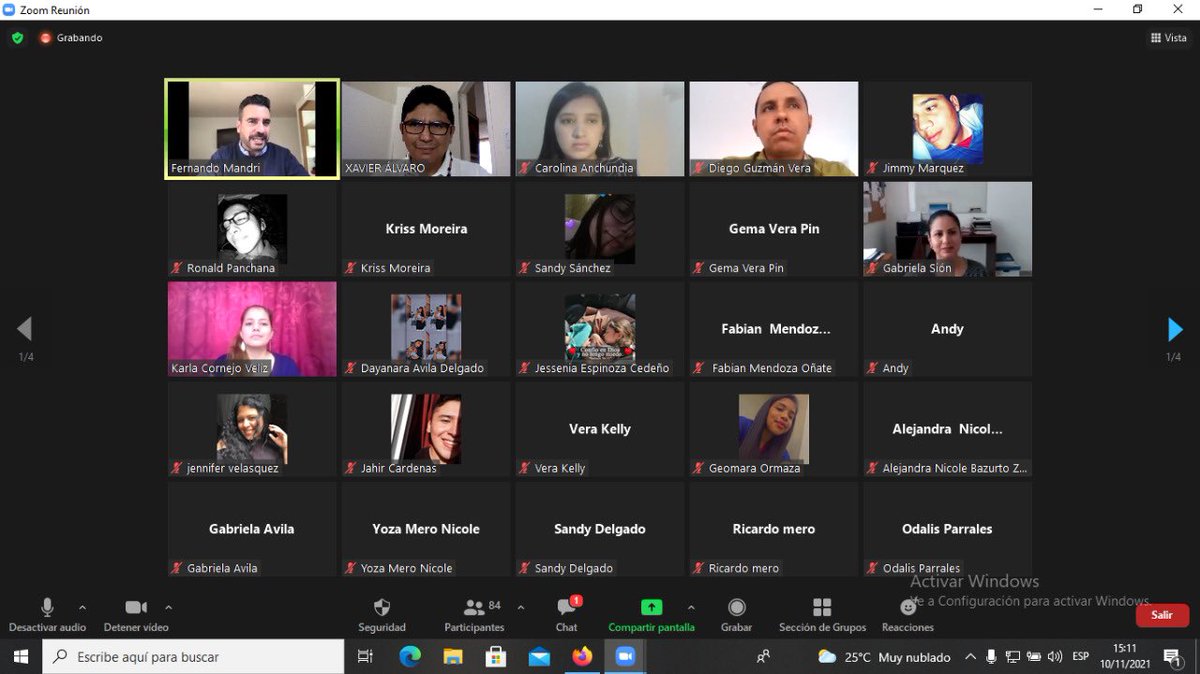The width and height of the screenshot is (1200, 674).
Task: Go to the previous participants page arrow
Action: [x=25, y=329]
